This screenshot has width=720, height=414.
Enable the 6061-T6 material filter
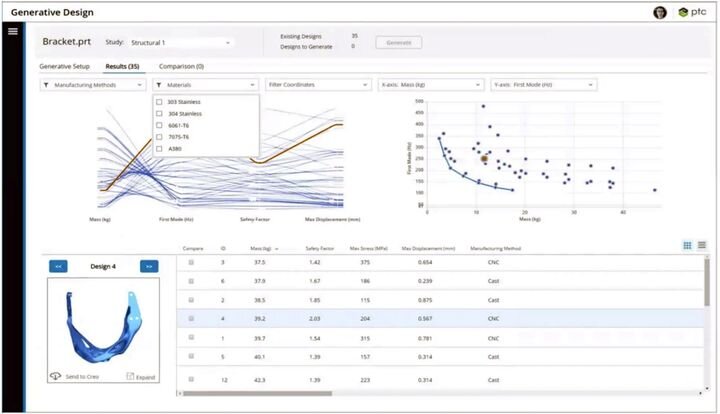(160, 125)
